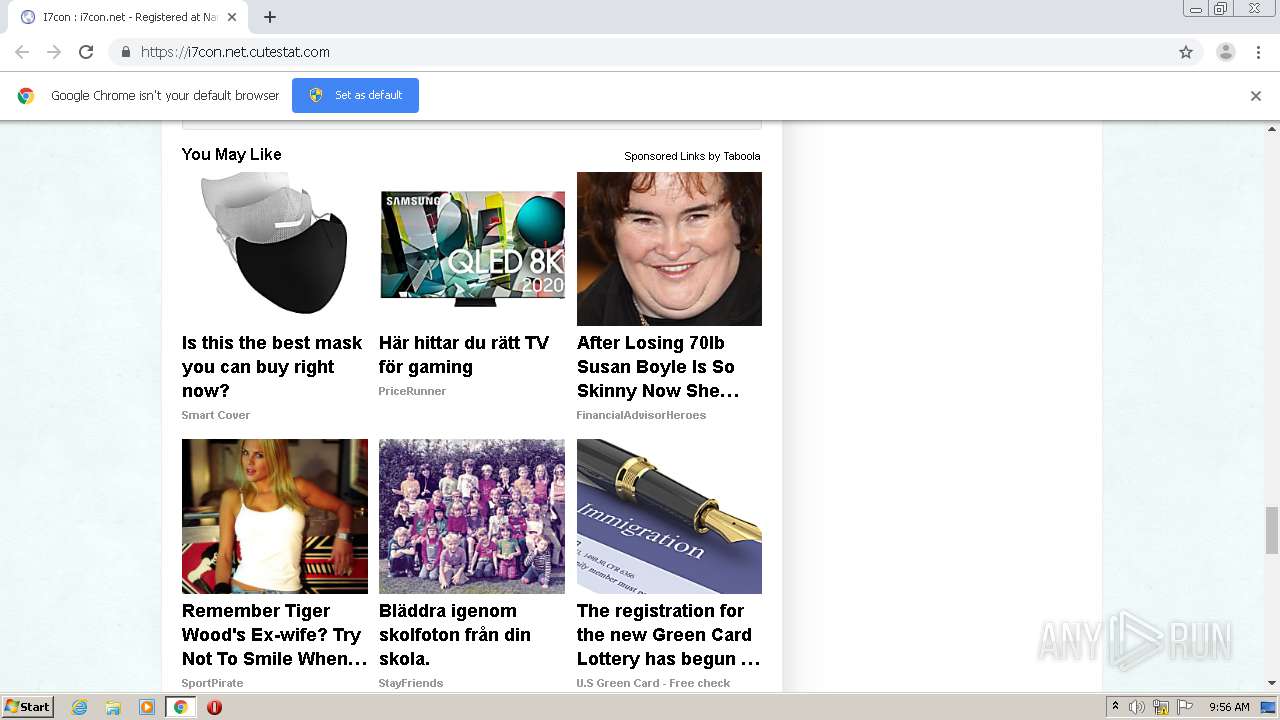
Task: Click the browser forward arrow
Action: (x=54, y=52)
